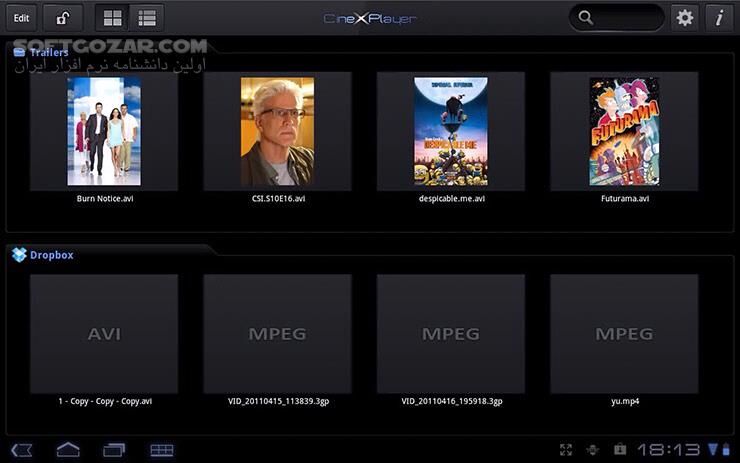Image resolution: width=740 pixels, height=463 pixels.
Task: Select the Futurama.avi filename
Action: pos(625,199)
